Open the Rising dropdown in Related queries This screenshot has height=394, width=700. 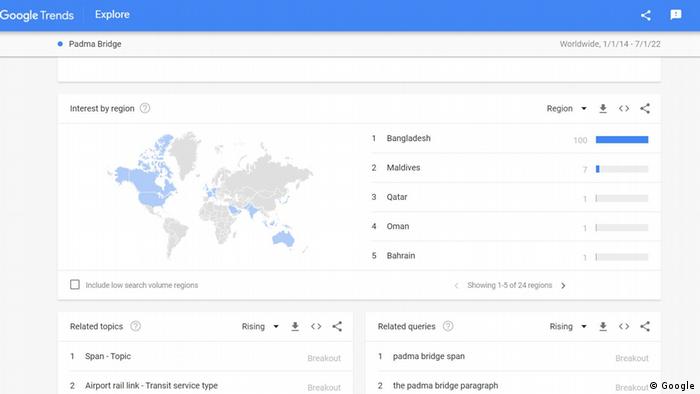pos(568,327)
